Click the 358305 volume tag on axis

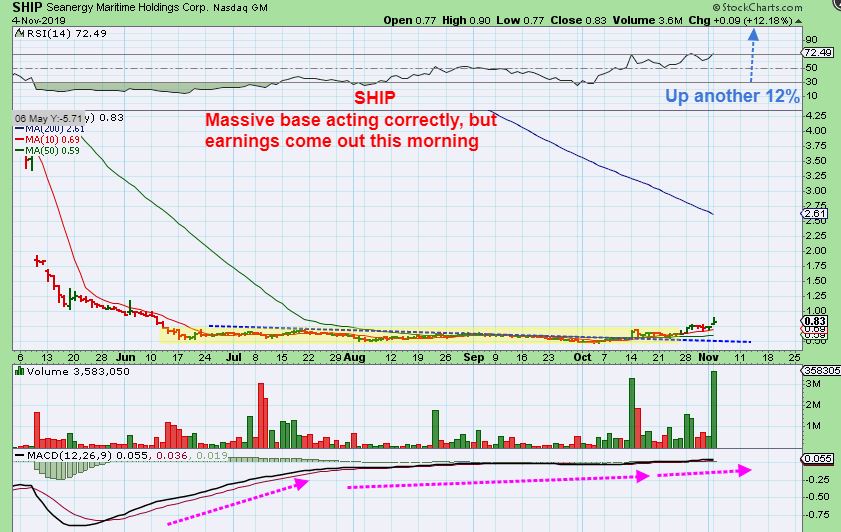pyautogui.click(x=821, y=371)
